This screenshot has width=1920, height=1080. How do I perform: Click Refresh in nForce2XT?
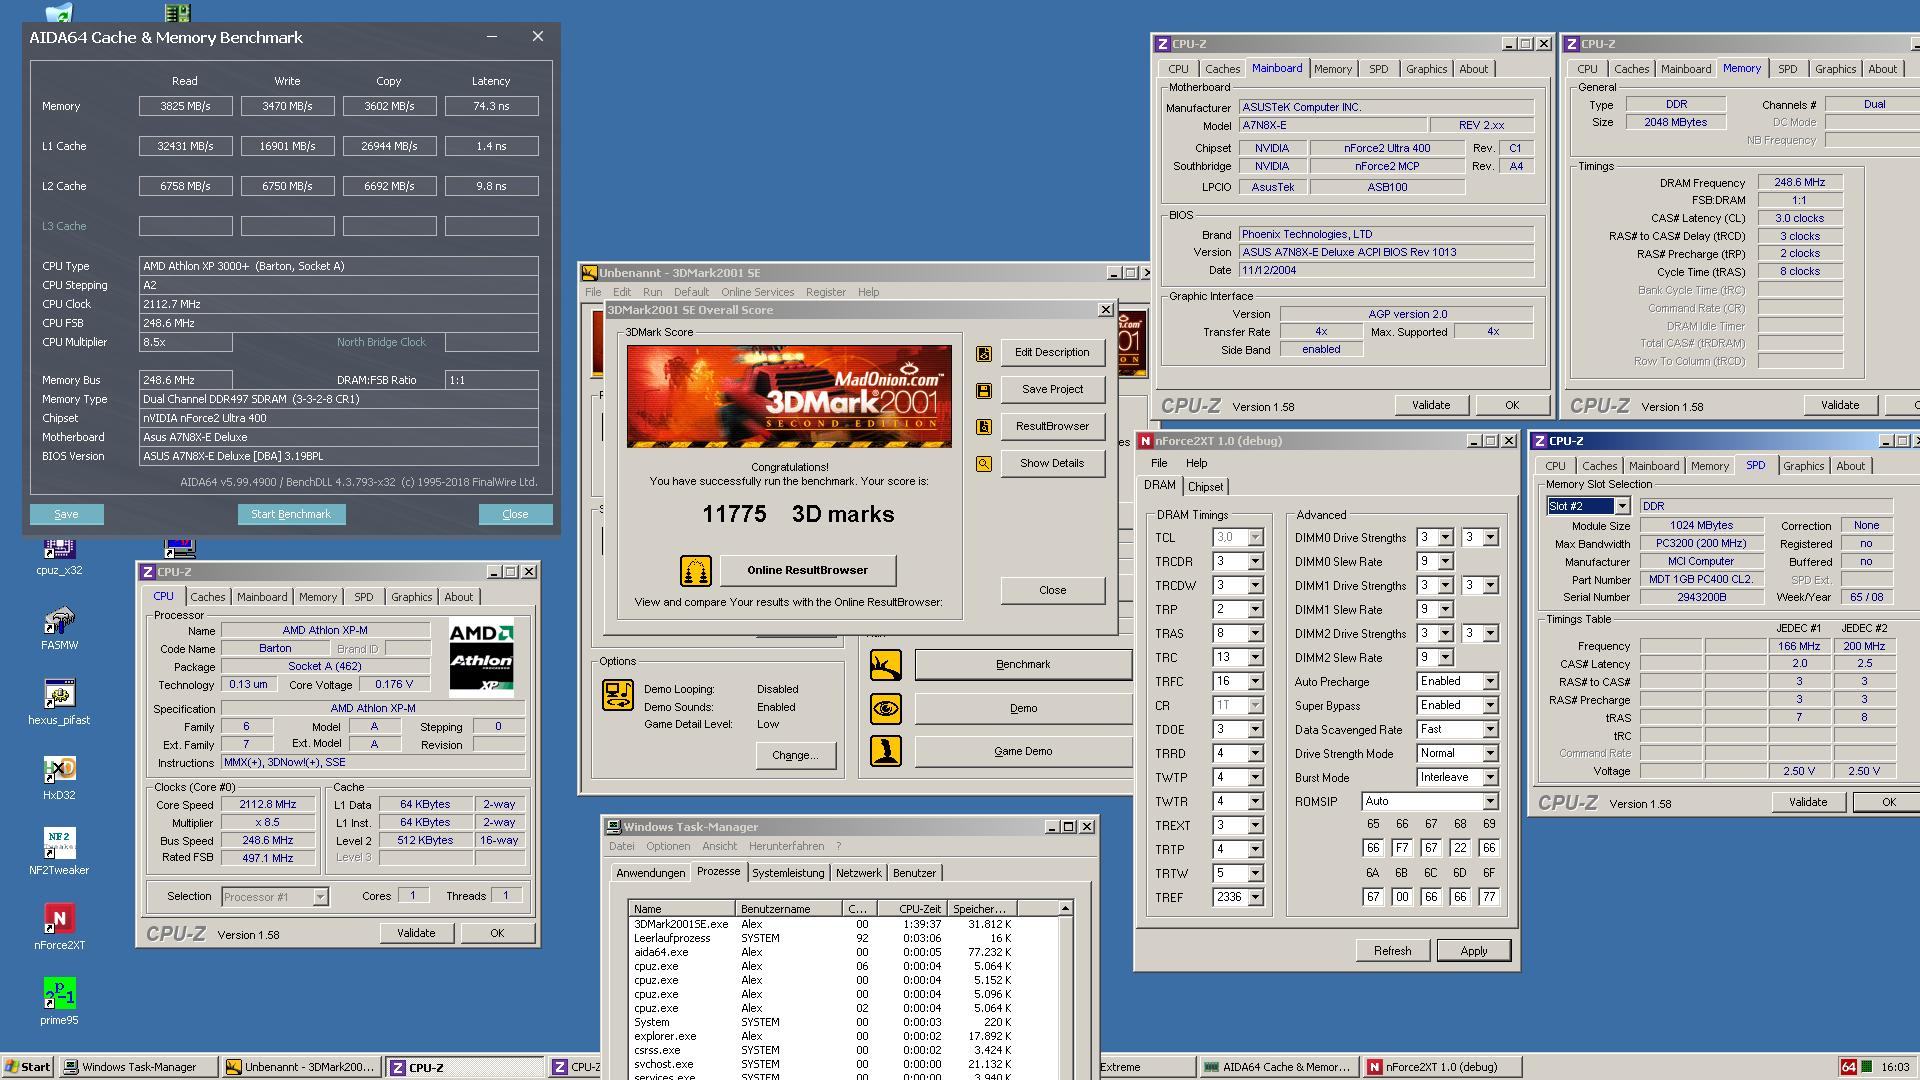[x=1392, y=951]
